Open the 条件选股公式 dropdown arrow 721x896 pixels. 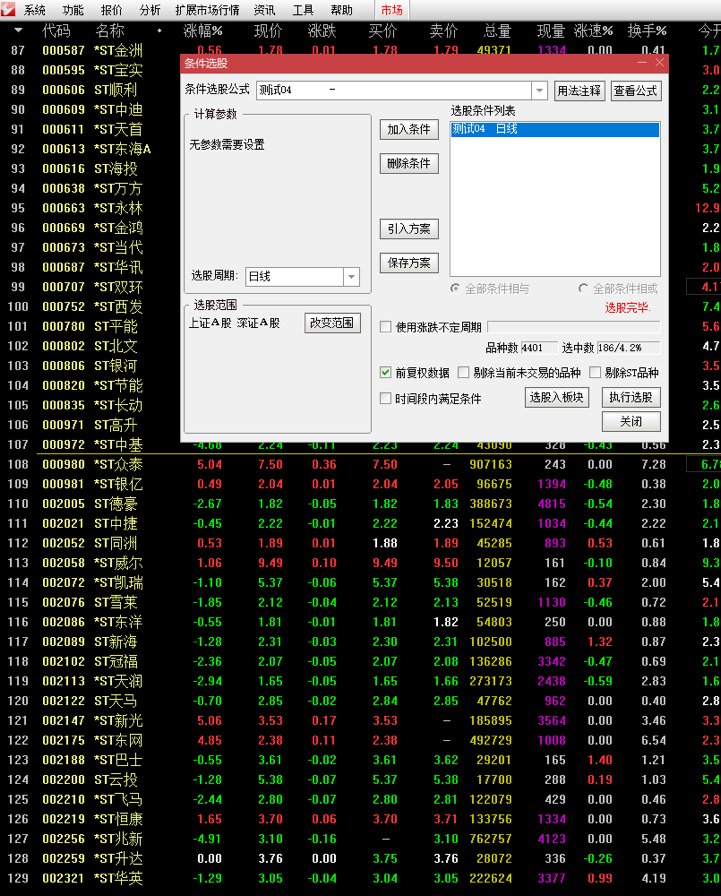point(539,90)
